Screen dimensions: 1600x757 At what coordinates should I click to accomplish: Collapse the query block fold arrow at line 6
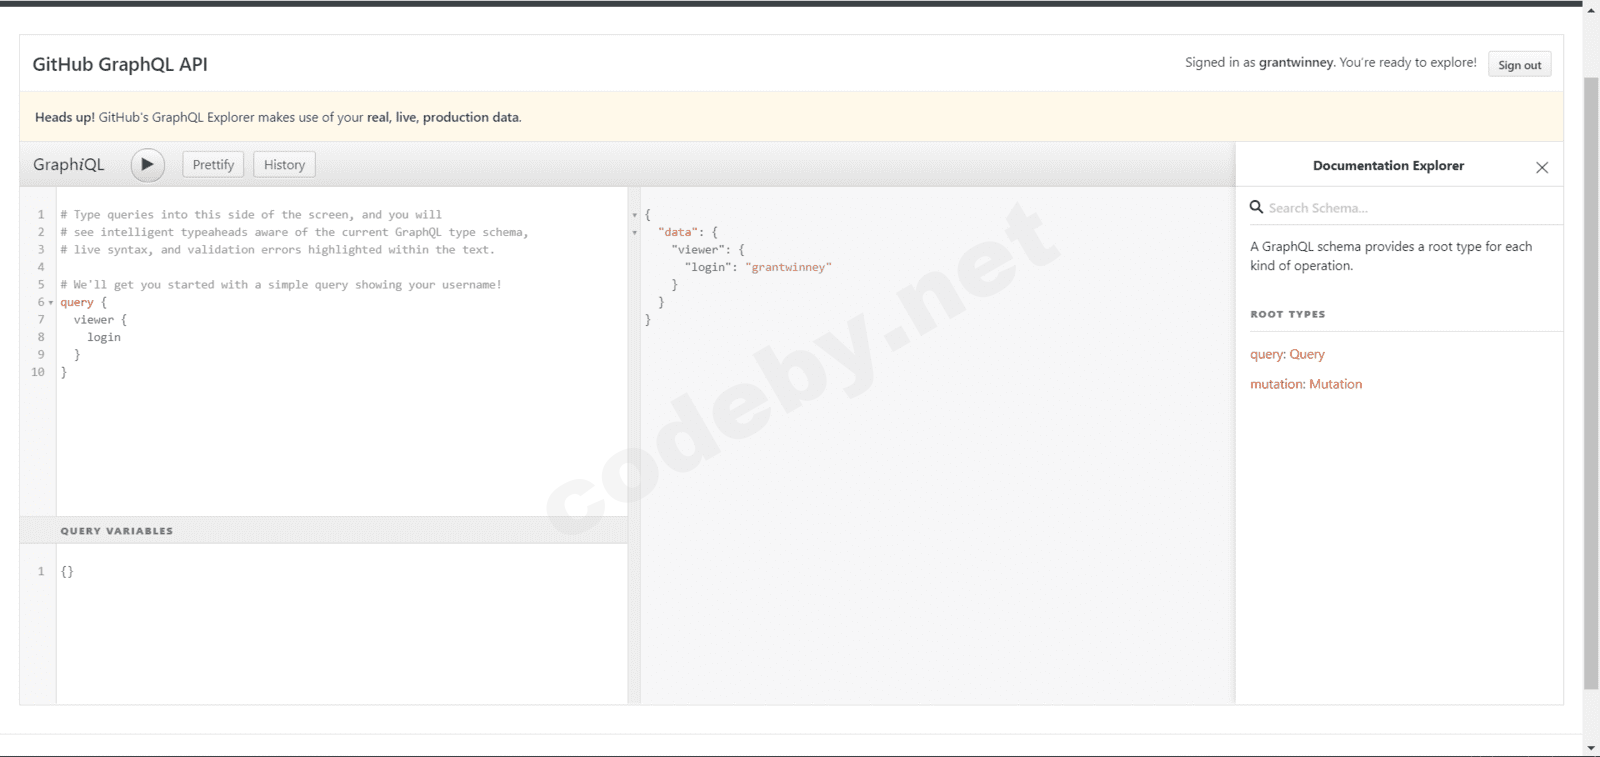pos(51,303)
